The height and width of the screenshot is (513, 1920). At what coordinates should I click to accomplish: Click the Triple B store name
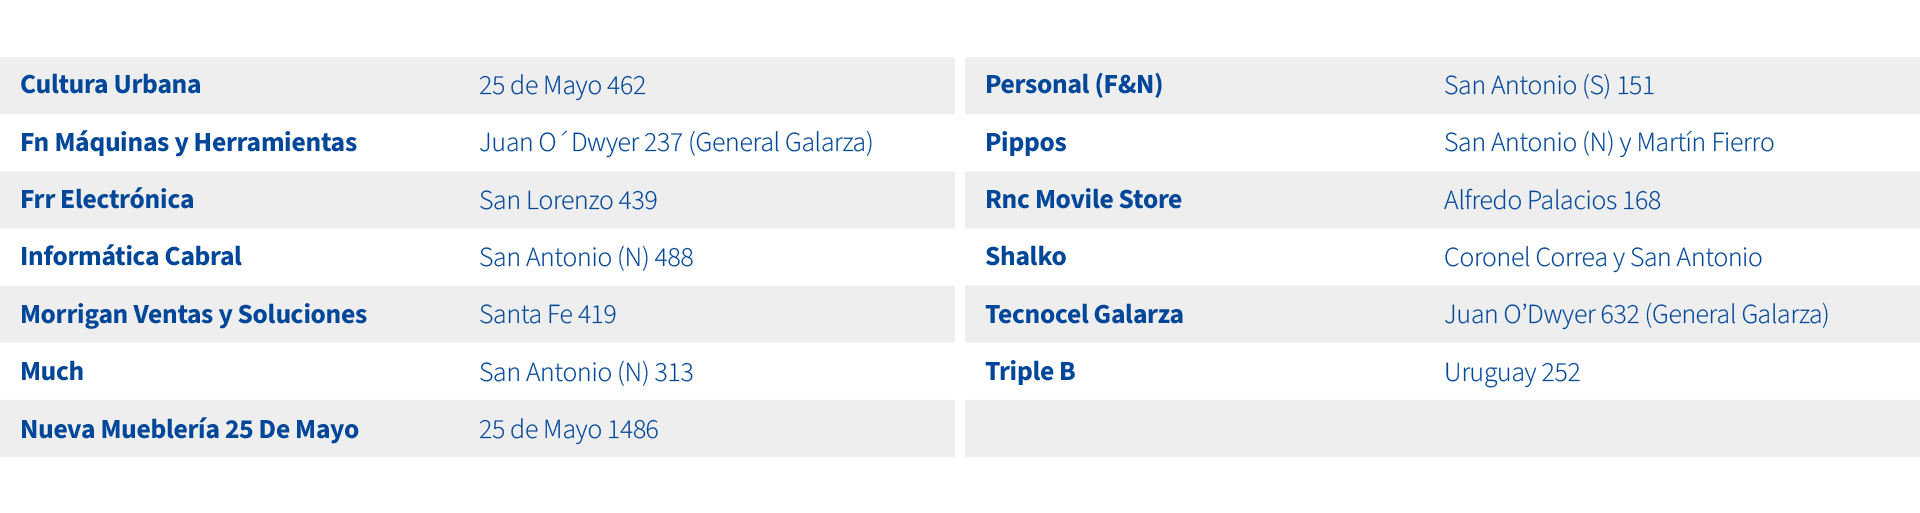pyautogui.click(x=1030, y=372)
